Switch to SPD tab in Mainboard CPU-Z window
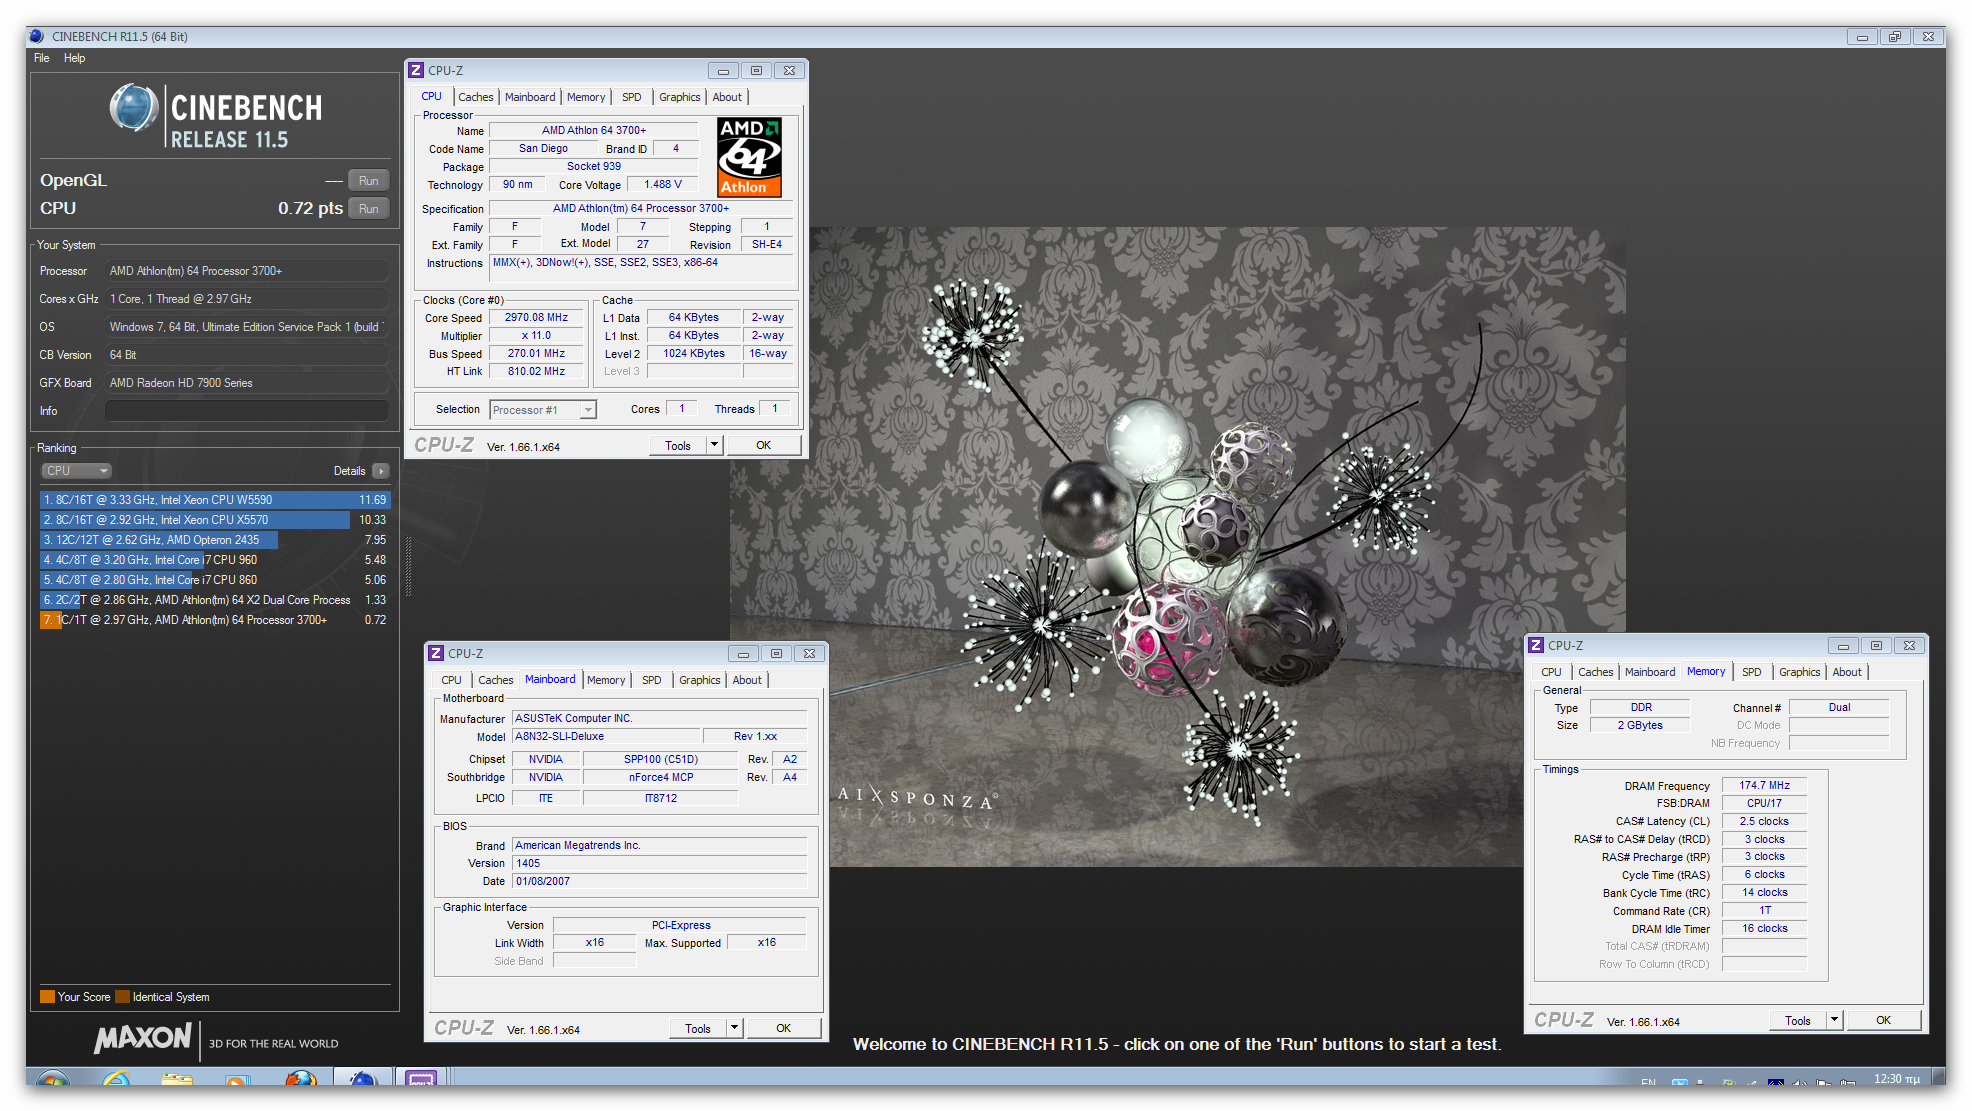Image resolution: width=1972 pixels, height=1111 pixels. pos(651,680)
